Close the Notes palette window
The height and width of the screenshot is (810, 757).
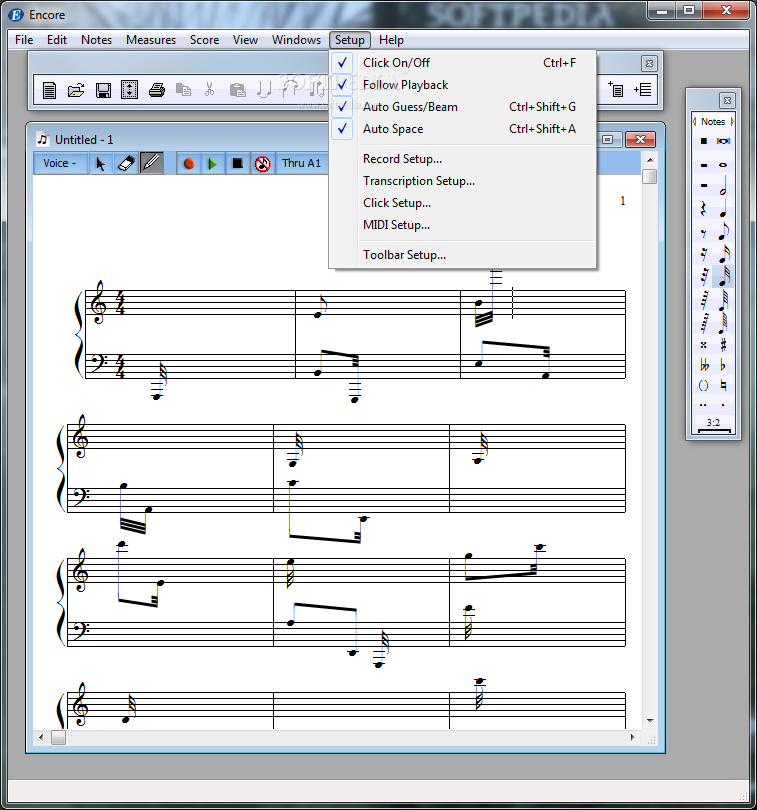point(727,100)
